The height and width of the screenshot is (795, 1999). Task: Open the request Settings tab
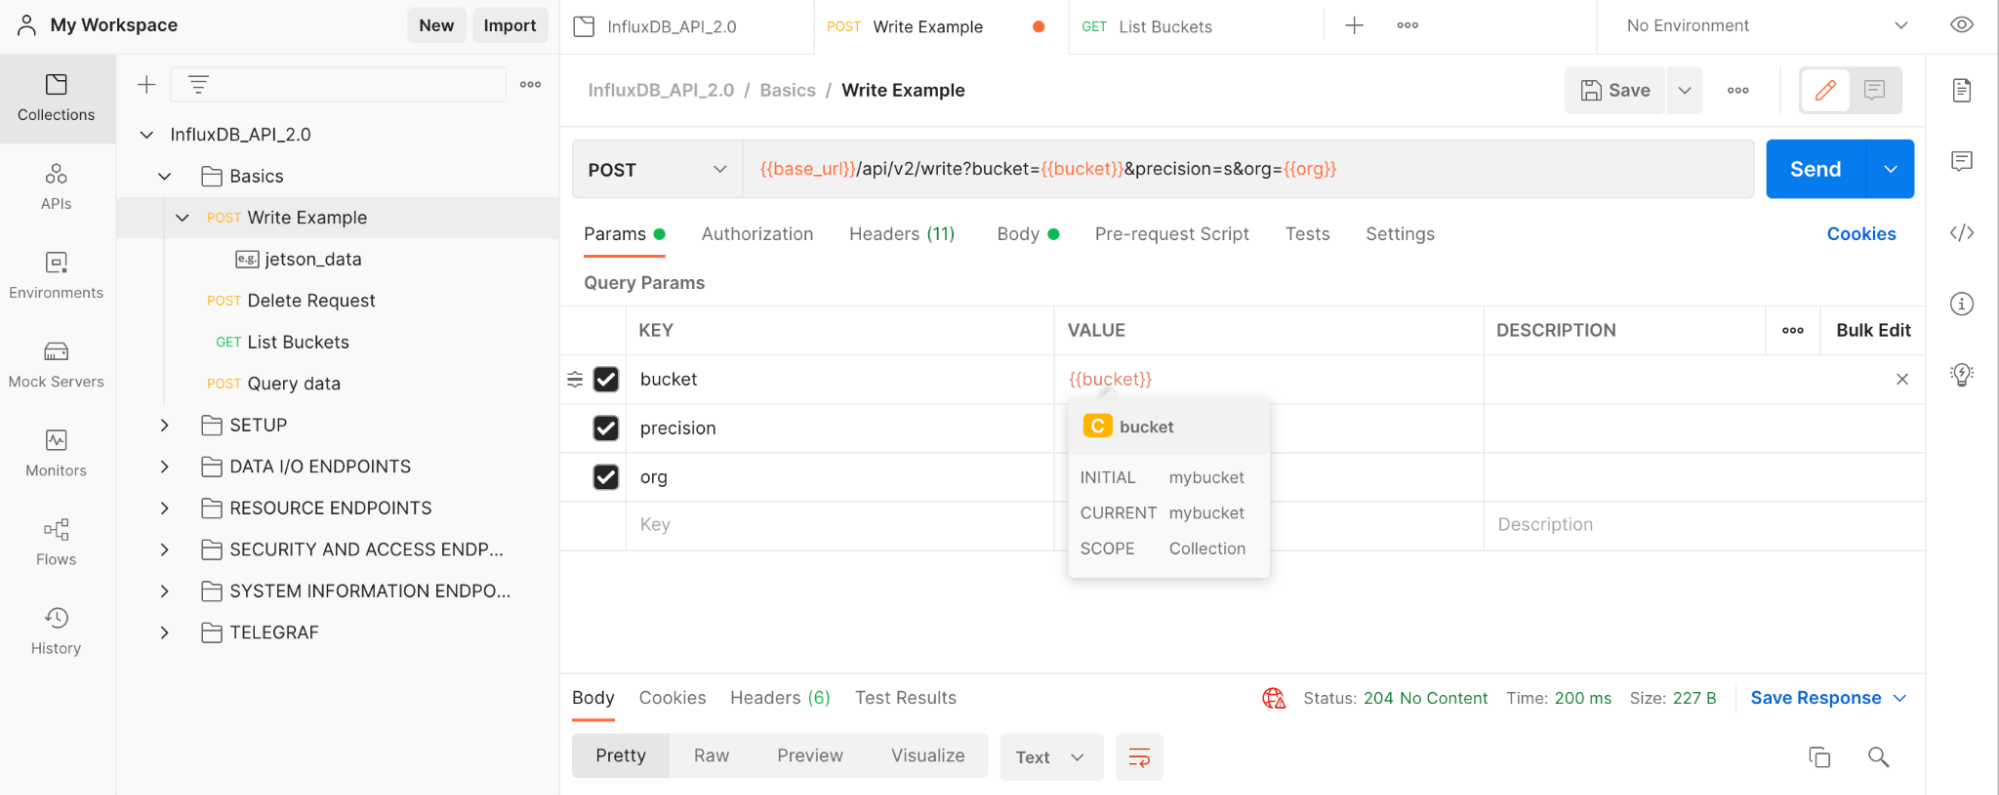pos(1400,234)
